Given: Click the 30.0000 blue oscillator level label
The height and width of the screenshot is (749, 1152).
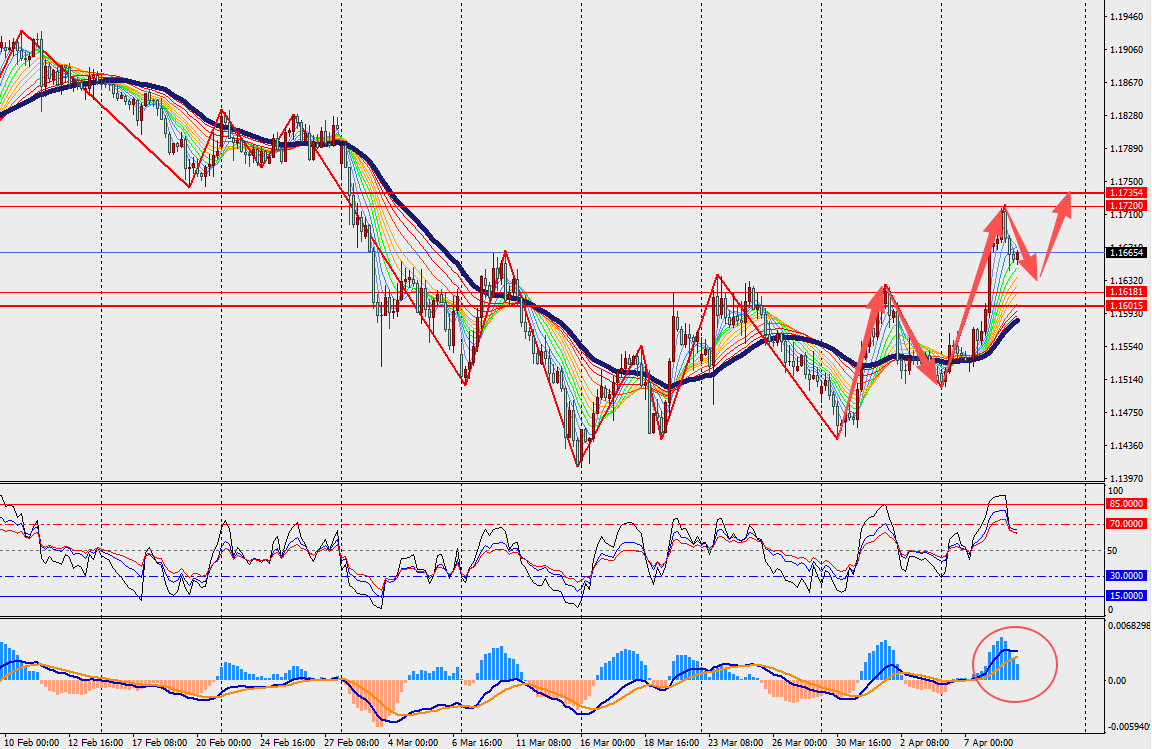Looking at the screenshot, I should [1125, 576].
